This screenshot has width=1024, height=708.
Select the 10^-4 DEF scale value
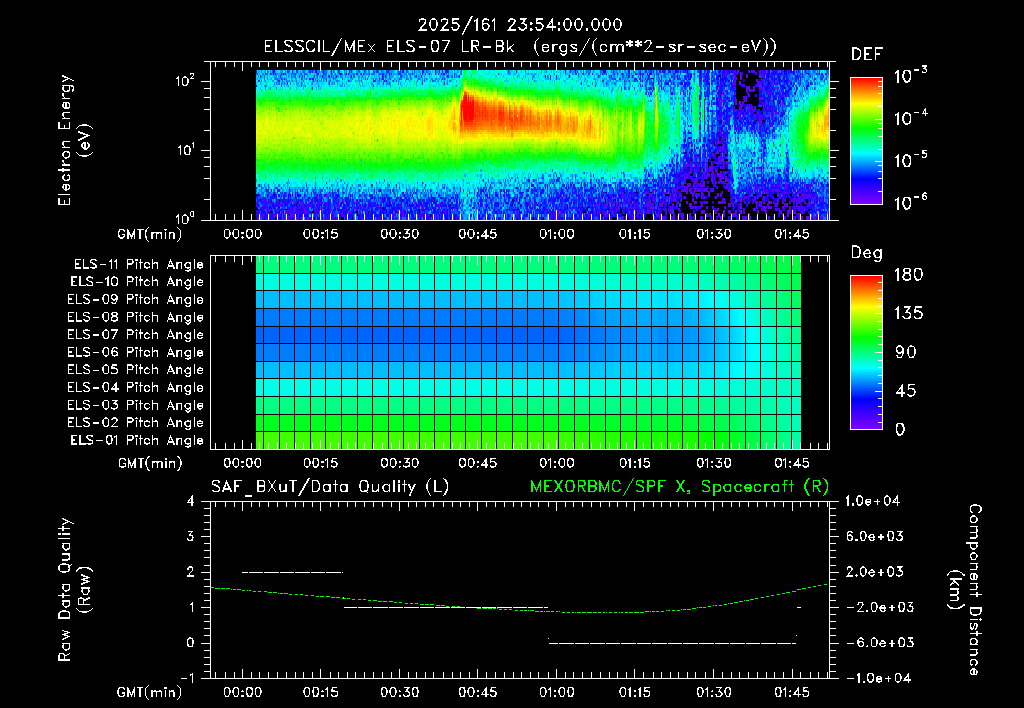tap(910, 118)
